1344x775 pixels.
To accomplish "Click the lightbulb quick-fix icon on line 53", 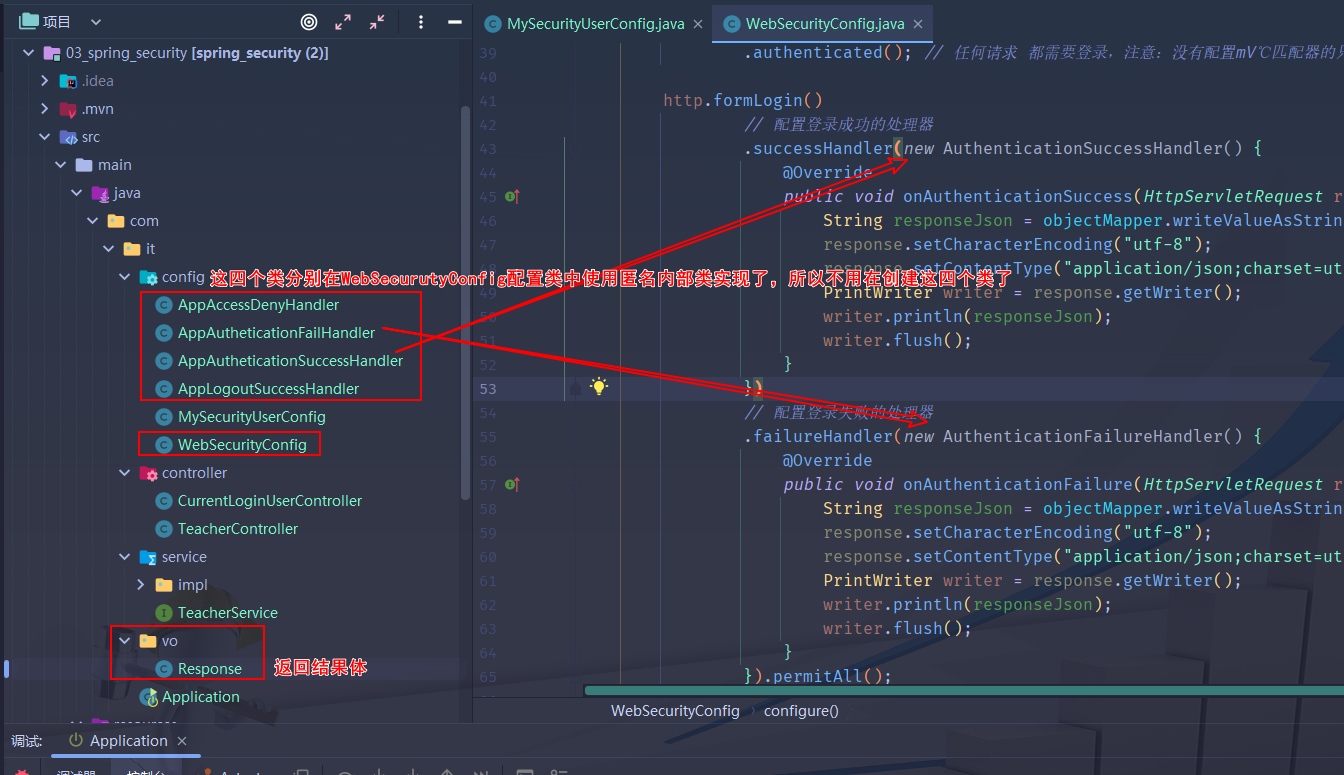I will coord(598,387).
